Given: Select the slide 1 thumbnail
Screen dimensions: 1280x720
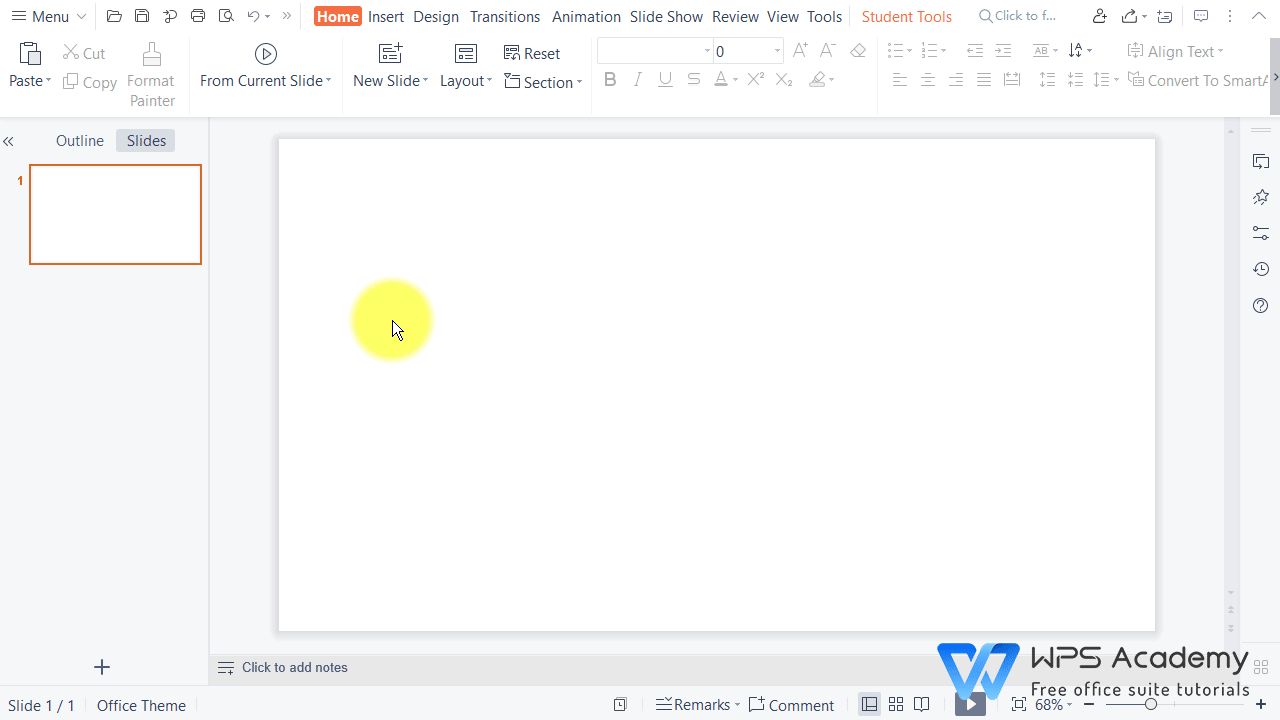Looking at the screenshot, I should coord(115,214).
